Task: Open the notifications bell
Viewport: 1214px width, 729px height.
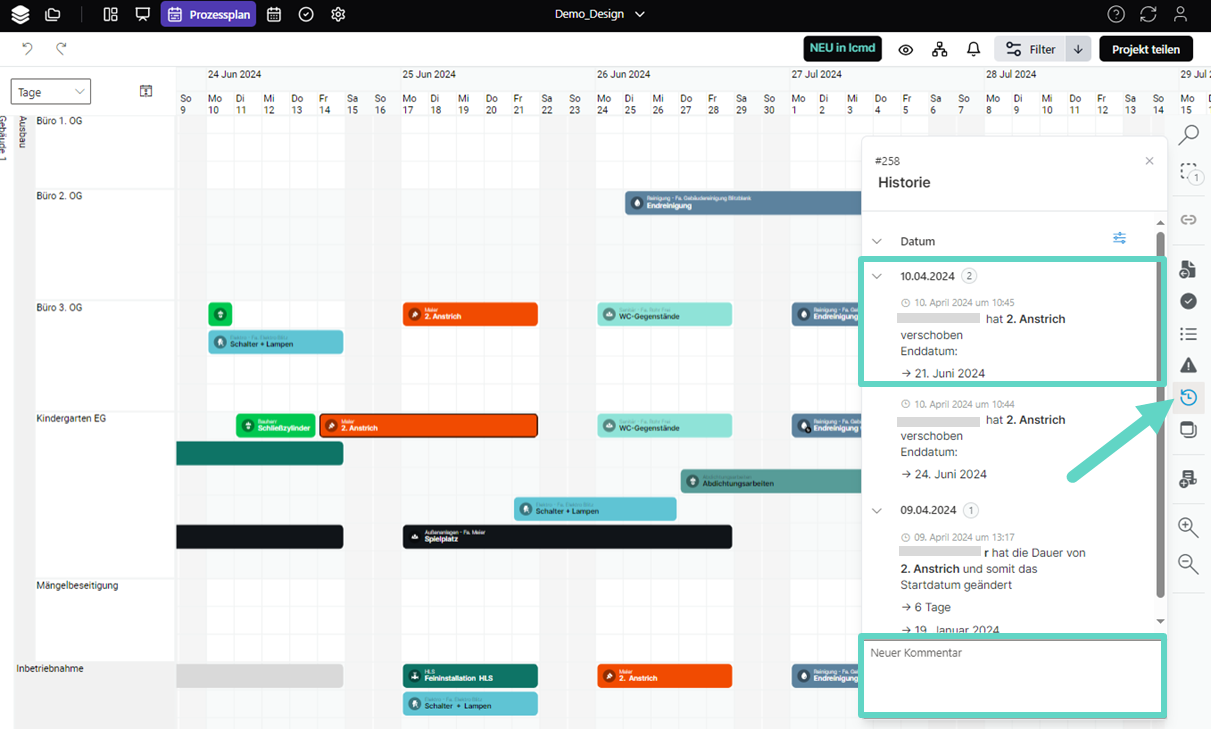Action: pyautogui.click(x=973, y=49)
